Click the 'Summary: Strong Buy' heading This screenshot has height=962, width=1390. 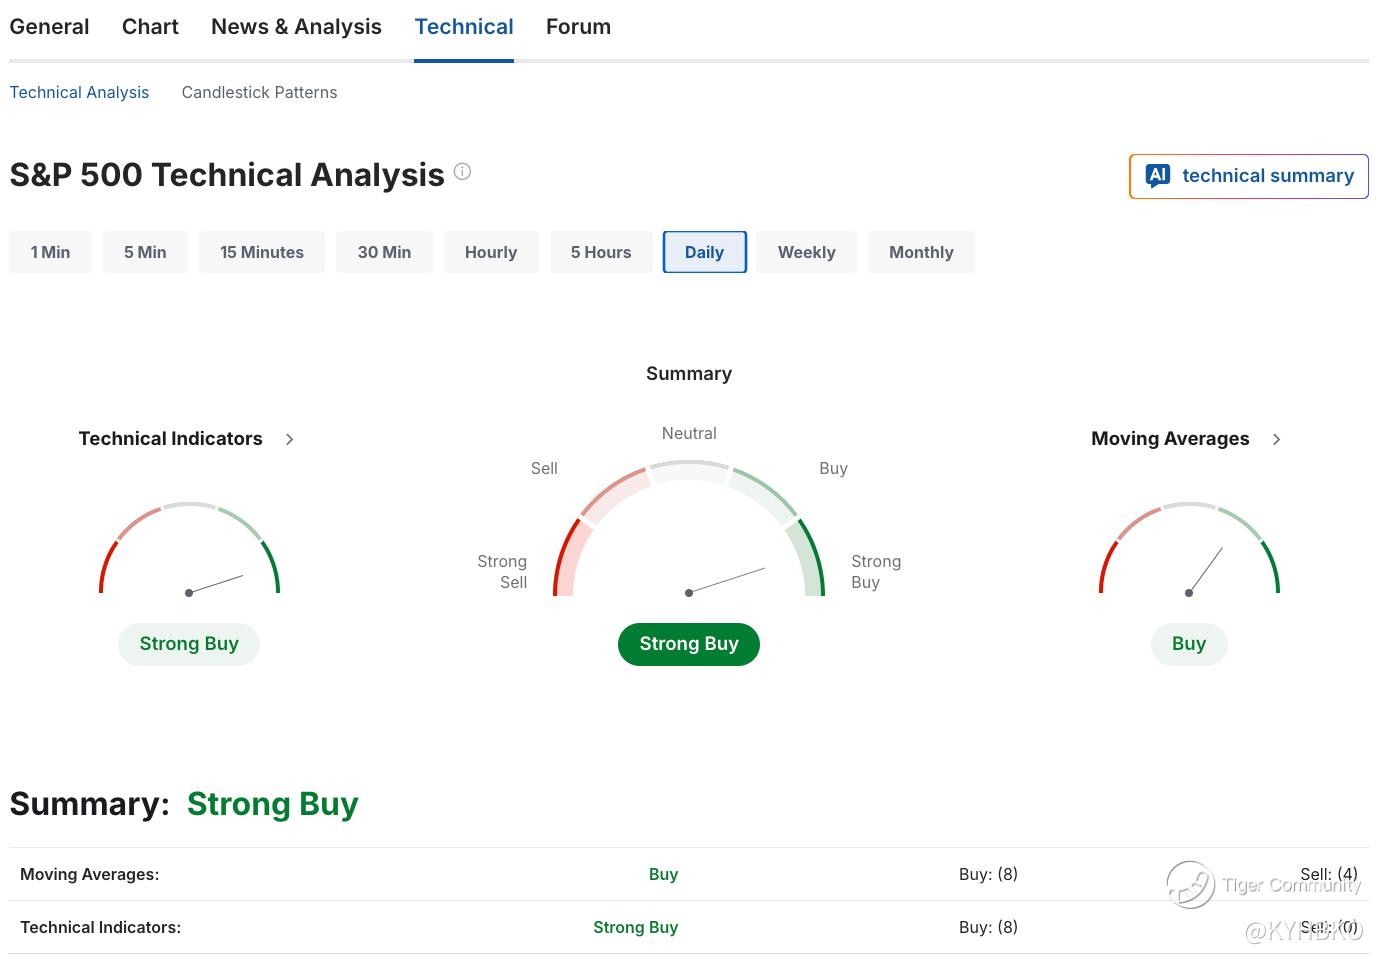point(184,804)
